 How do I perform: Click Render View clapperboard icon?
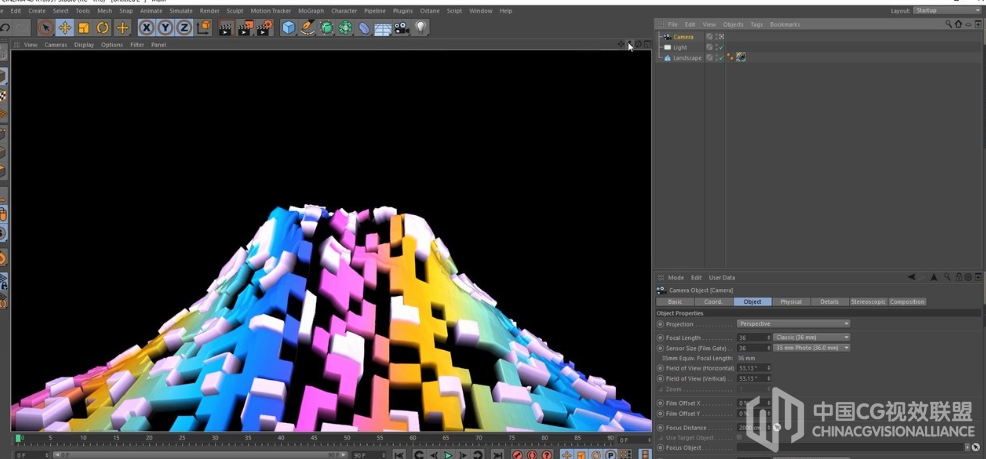[226, 28]
